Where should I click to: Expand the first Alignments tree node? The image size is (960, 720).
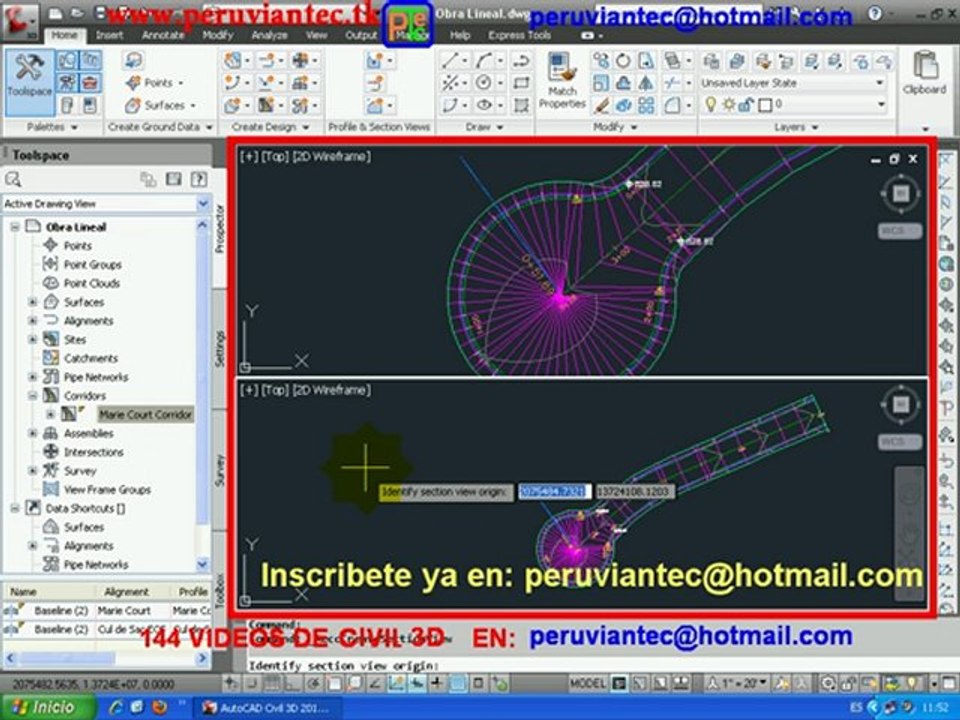click(32, 320)
